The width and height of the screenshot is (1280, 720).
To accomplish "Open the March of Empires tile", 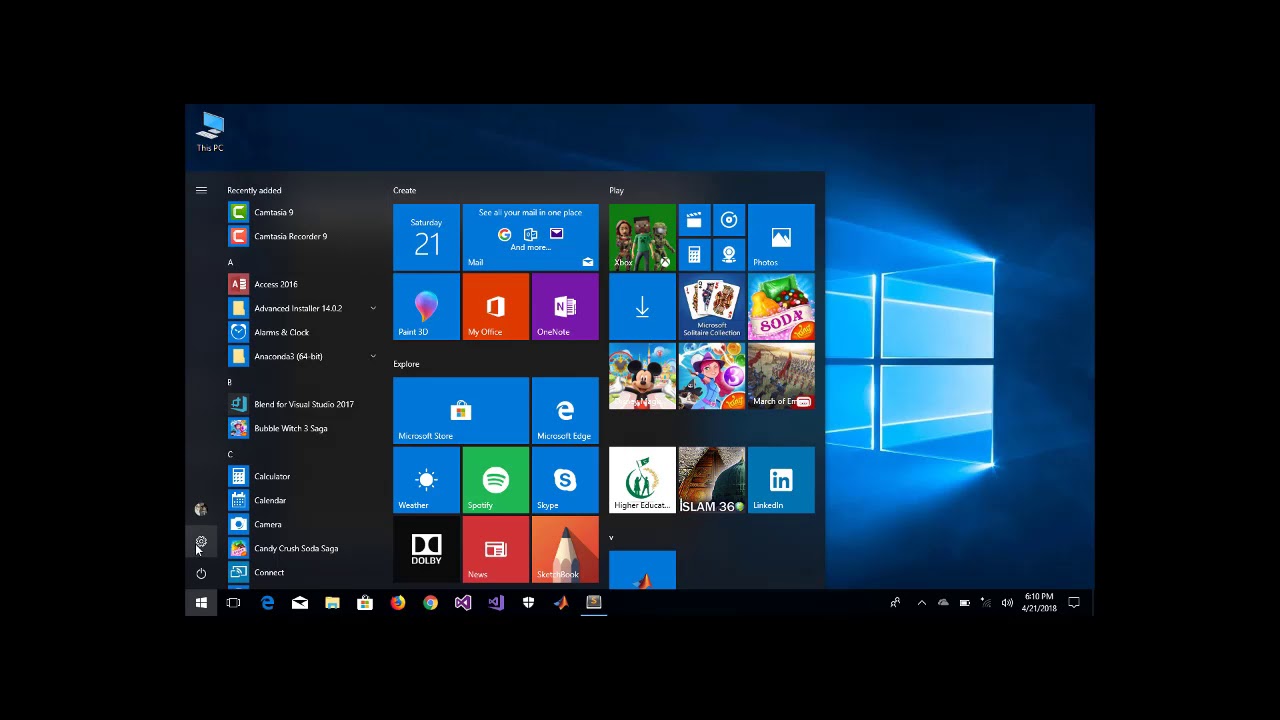I will (x=781, y=376).
